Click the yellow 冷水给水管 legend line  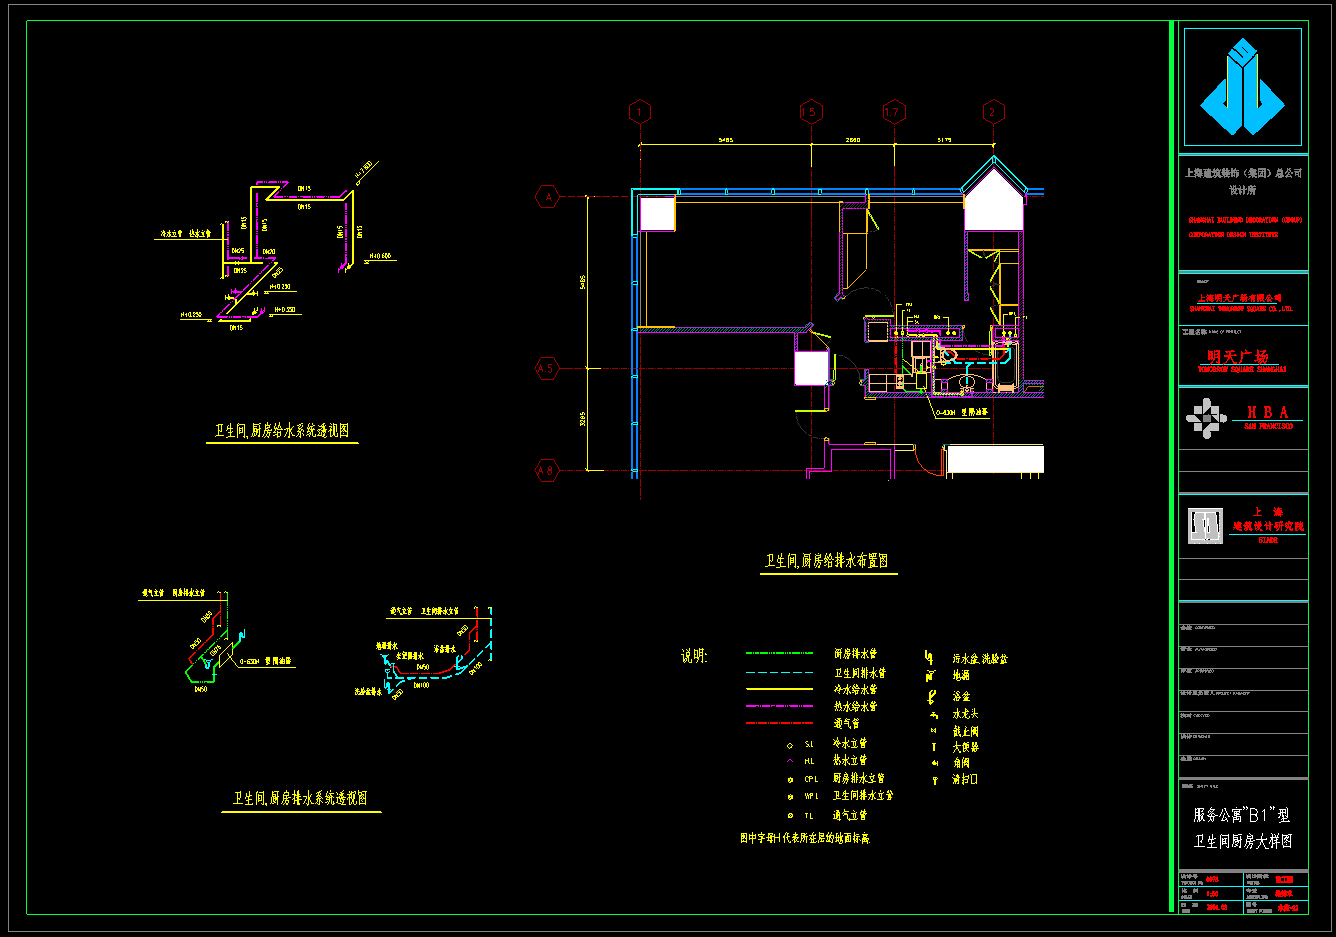tap(779, 689)
